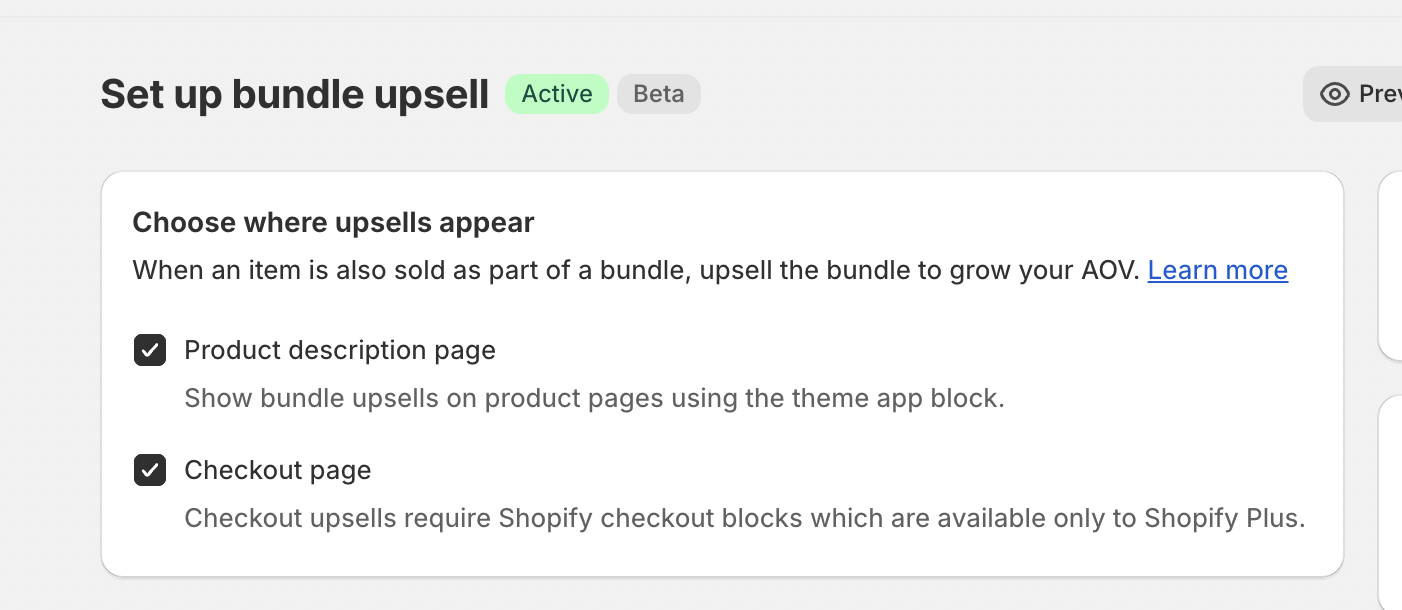Open the Learn more link

coord(1218,270)
